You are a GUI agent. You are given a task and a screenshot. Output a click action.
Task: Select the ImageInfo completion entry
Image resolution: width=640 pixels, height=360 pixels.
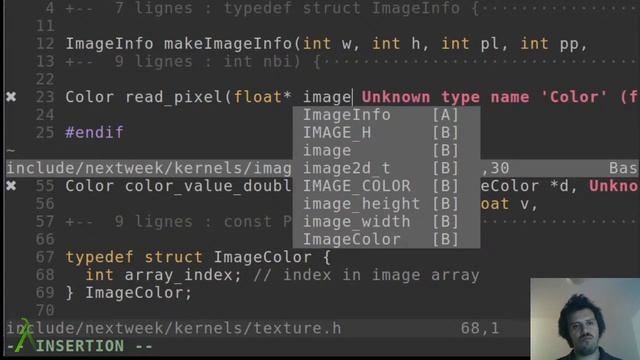pos(386,115)
